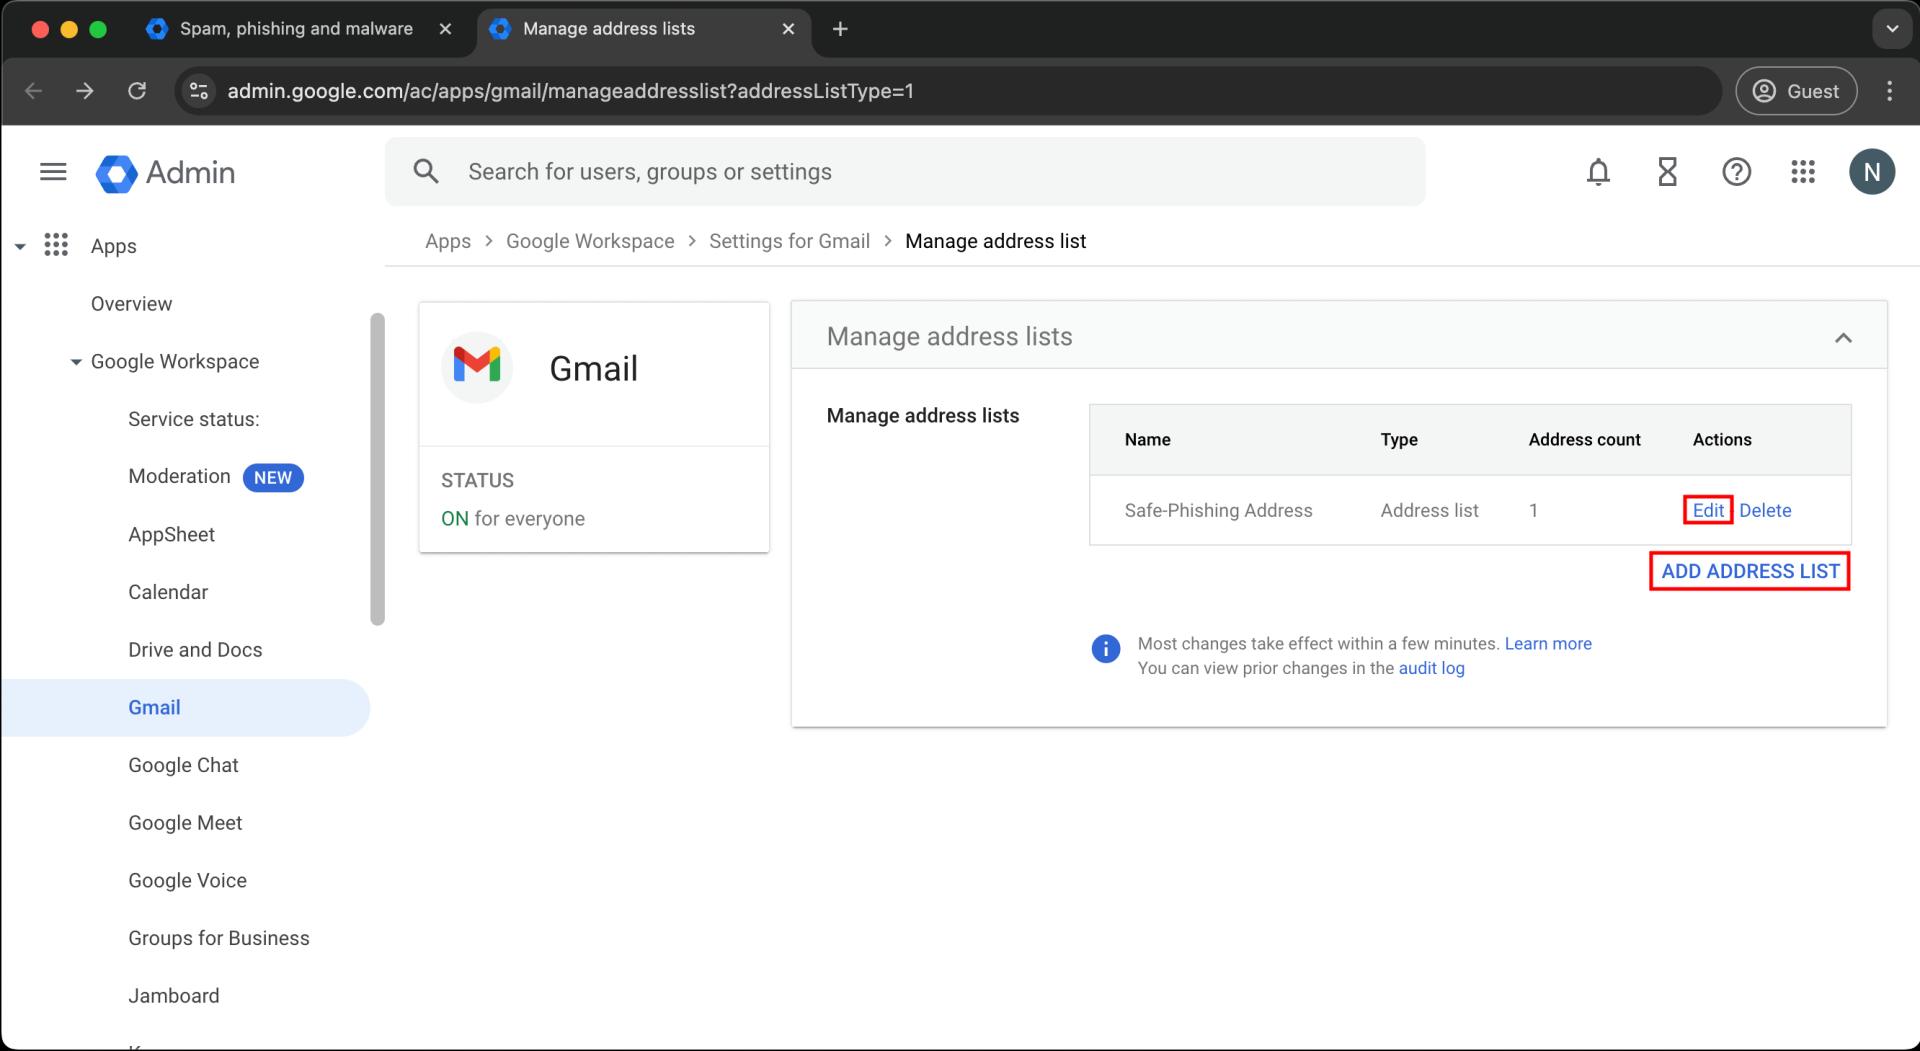Click the search magnifier icon

[426, 171]
